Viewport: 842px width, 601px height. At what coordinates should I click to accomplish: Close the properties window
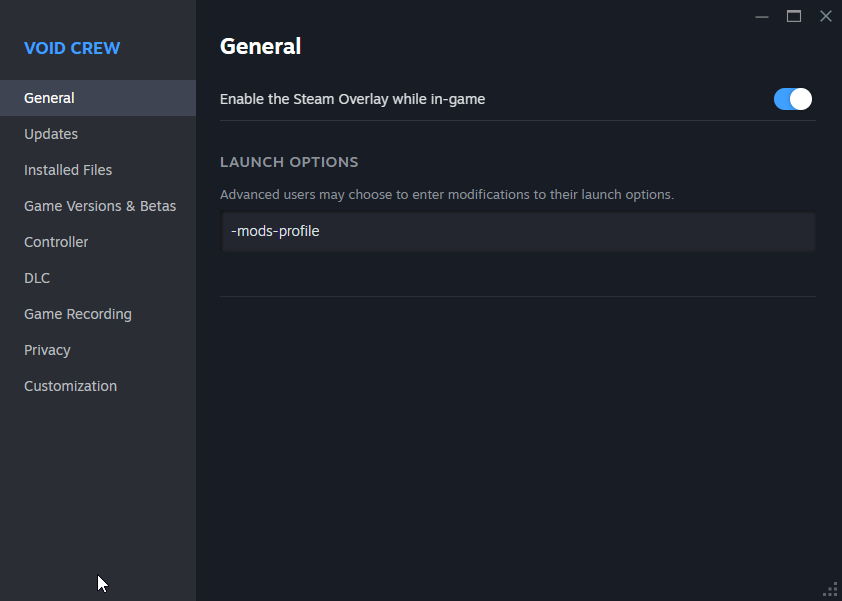point(825,16)
